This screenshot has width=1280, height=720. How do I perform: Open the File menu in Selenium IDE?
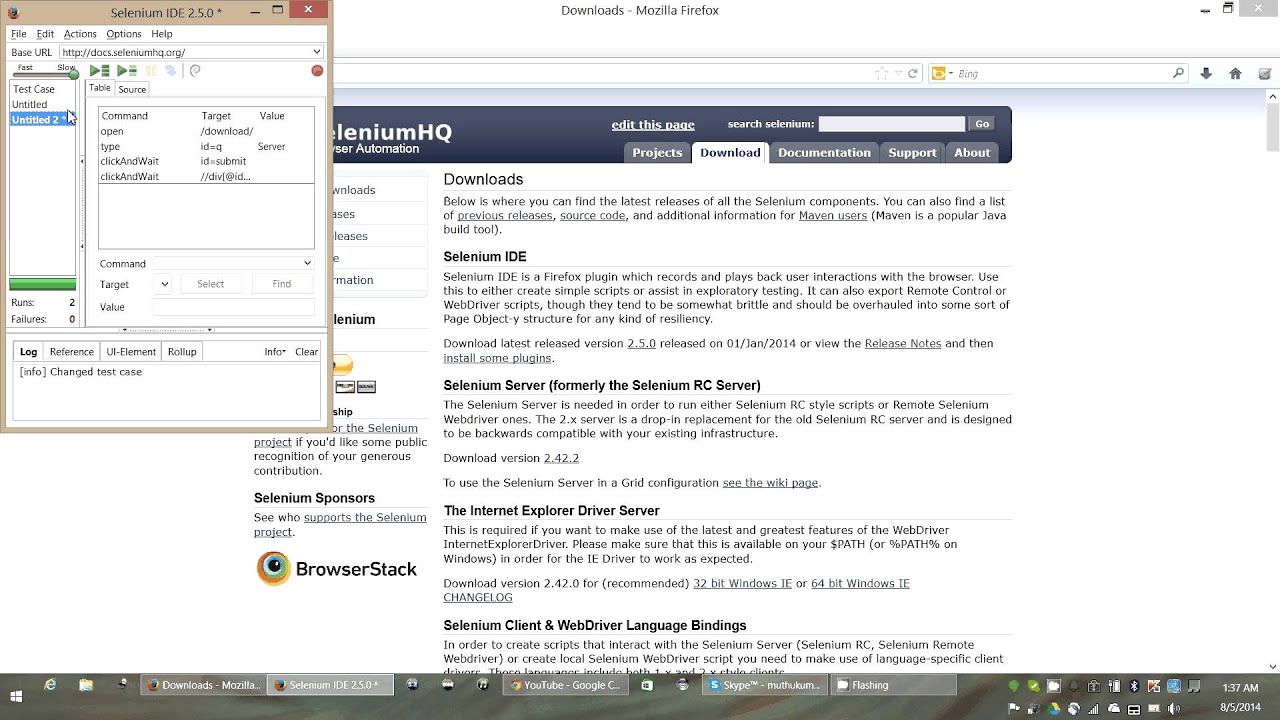[x=19, y=34]
